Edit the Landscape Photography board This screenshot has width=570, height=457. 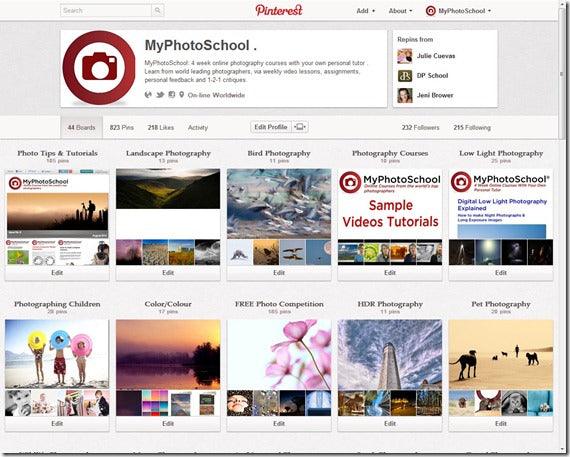pyautogui.click(x=168, y=273)
